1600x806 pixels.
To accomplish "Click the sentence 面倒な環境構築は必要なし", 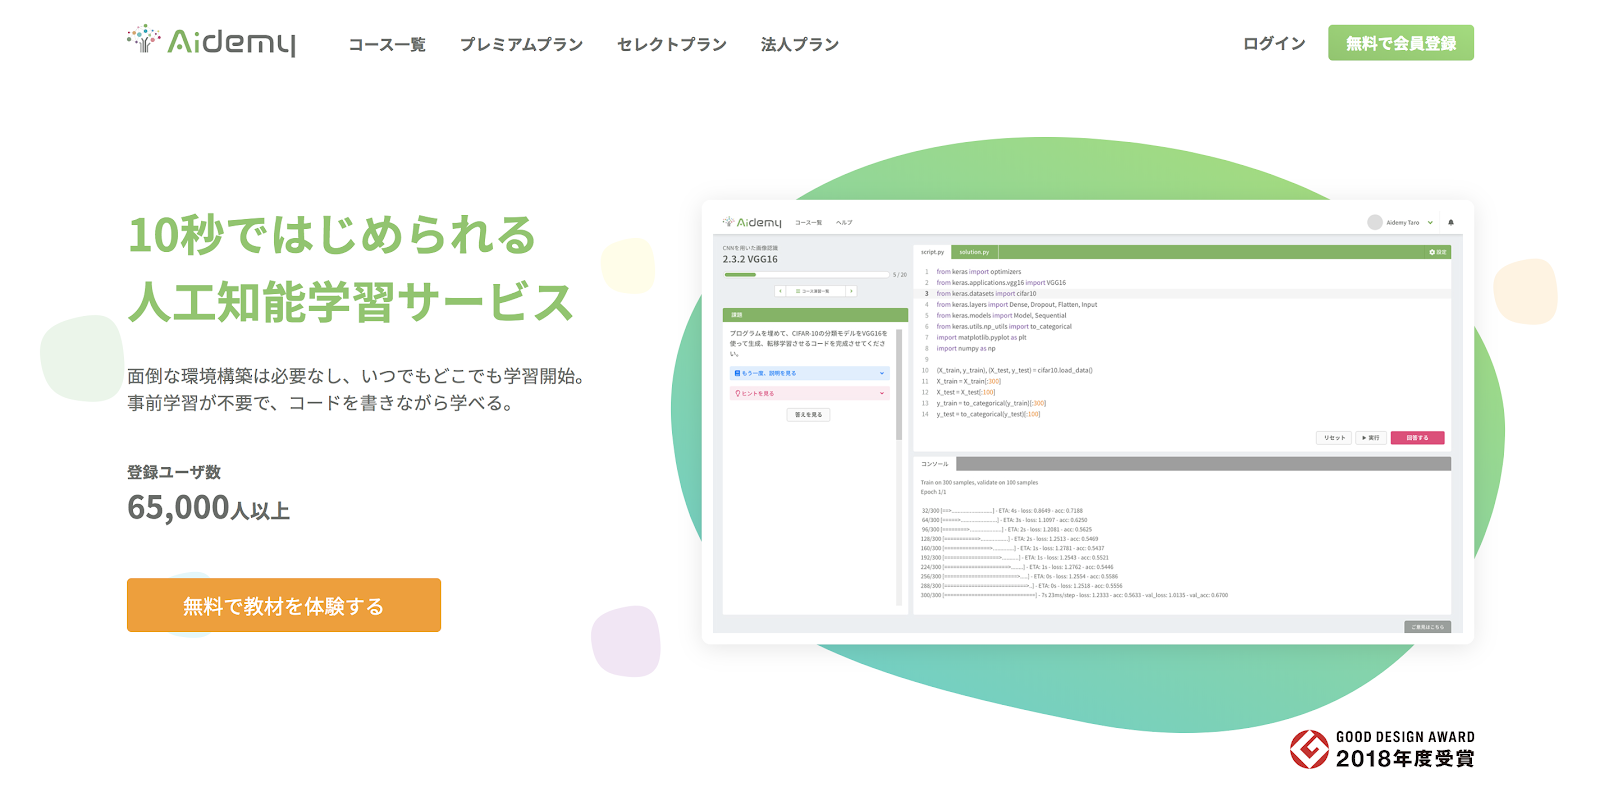I will 235,376.
